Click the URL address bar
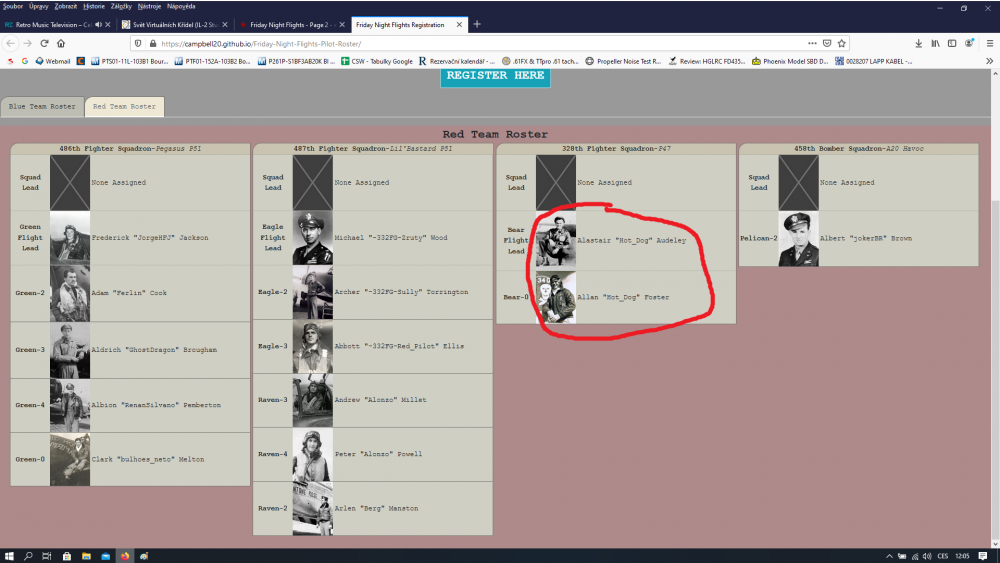1000x563 pixels. 480,43
